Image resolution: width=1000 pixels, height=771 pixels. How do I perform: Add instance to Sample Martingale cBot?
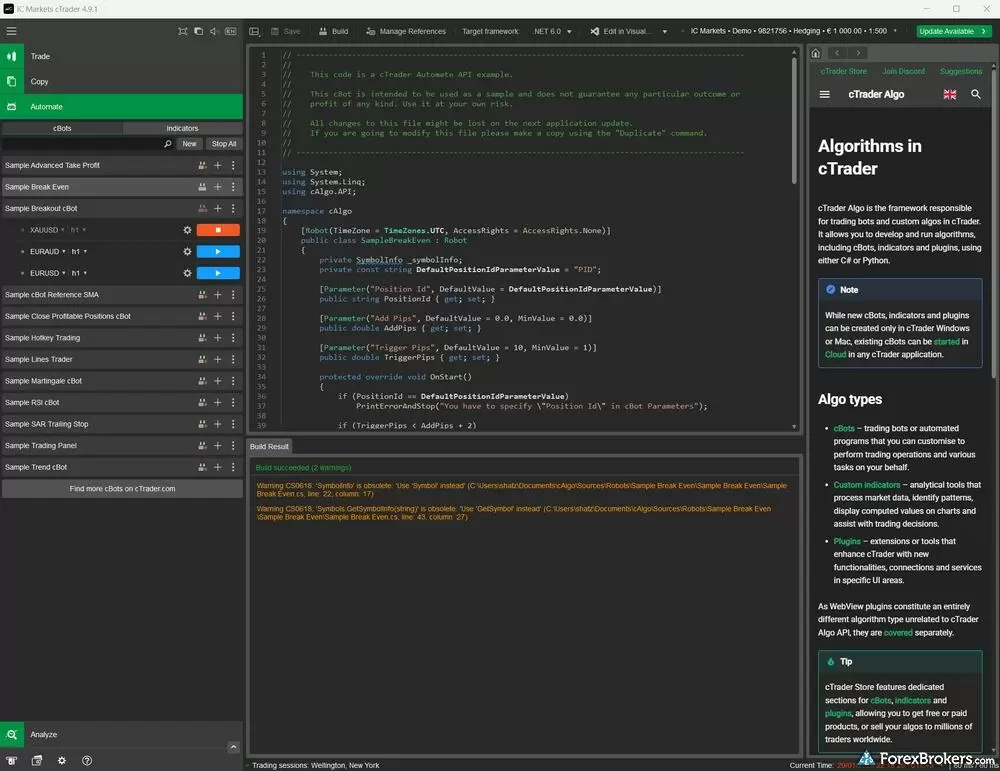pyautogui.click(x=217, y=381)
